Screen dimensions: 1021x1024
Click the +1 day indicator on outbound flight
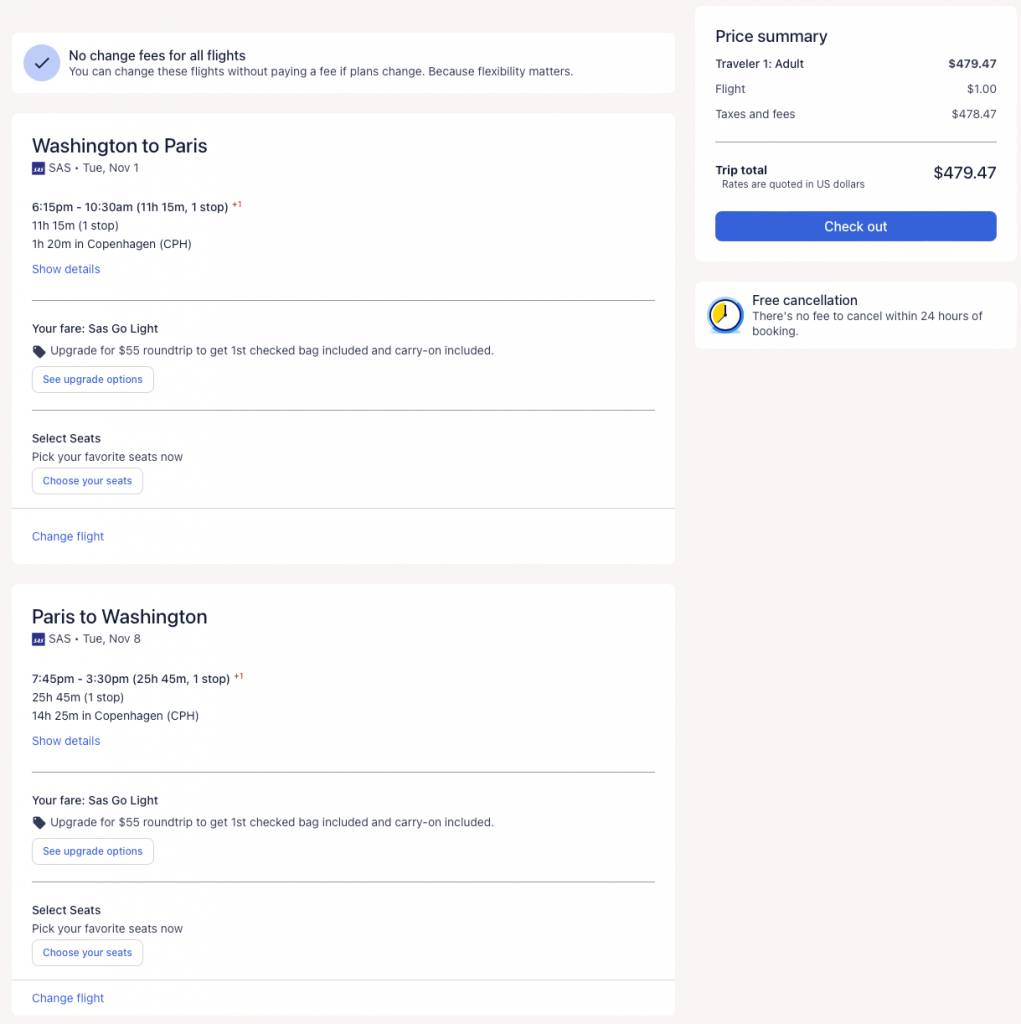[237, 205]
